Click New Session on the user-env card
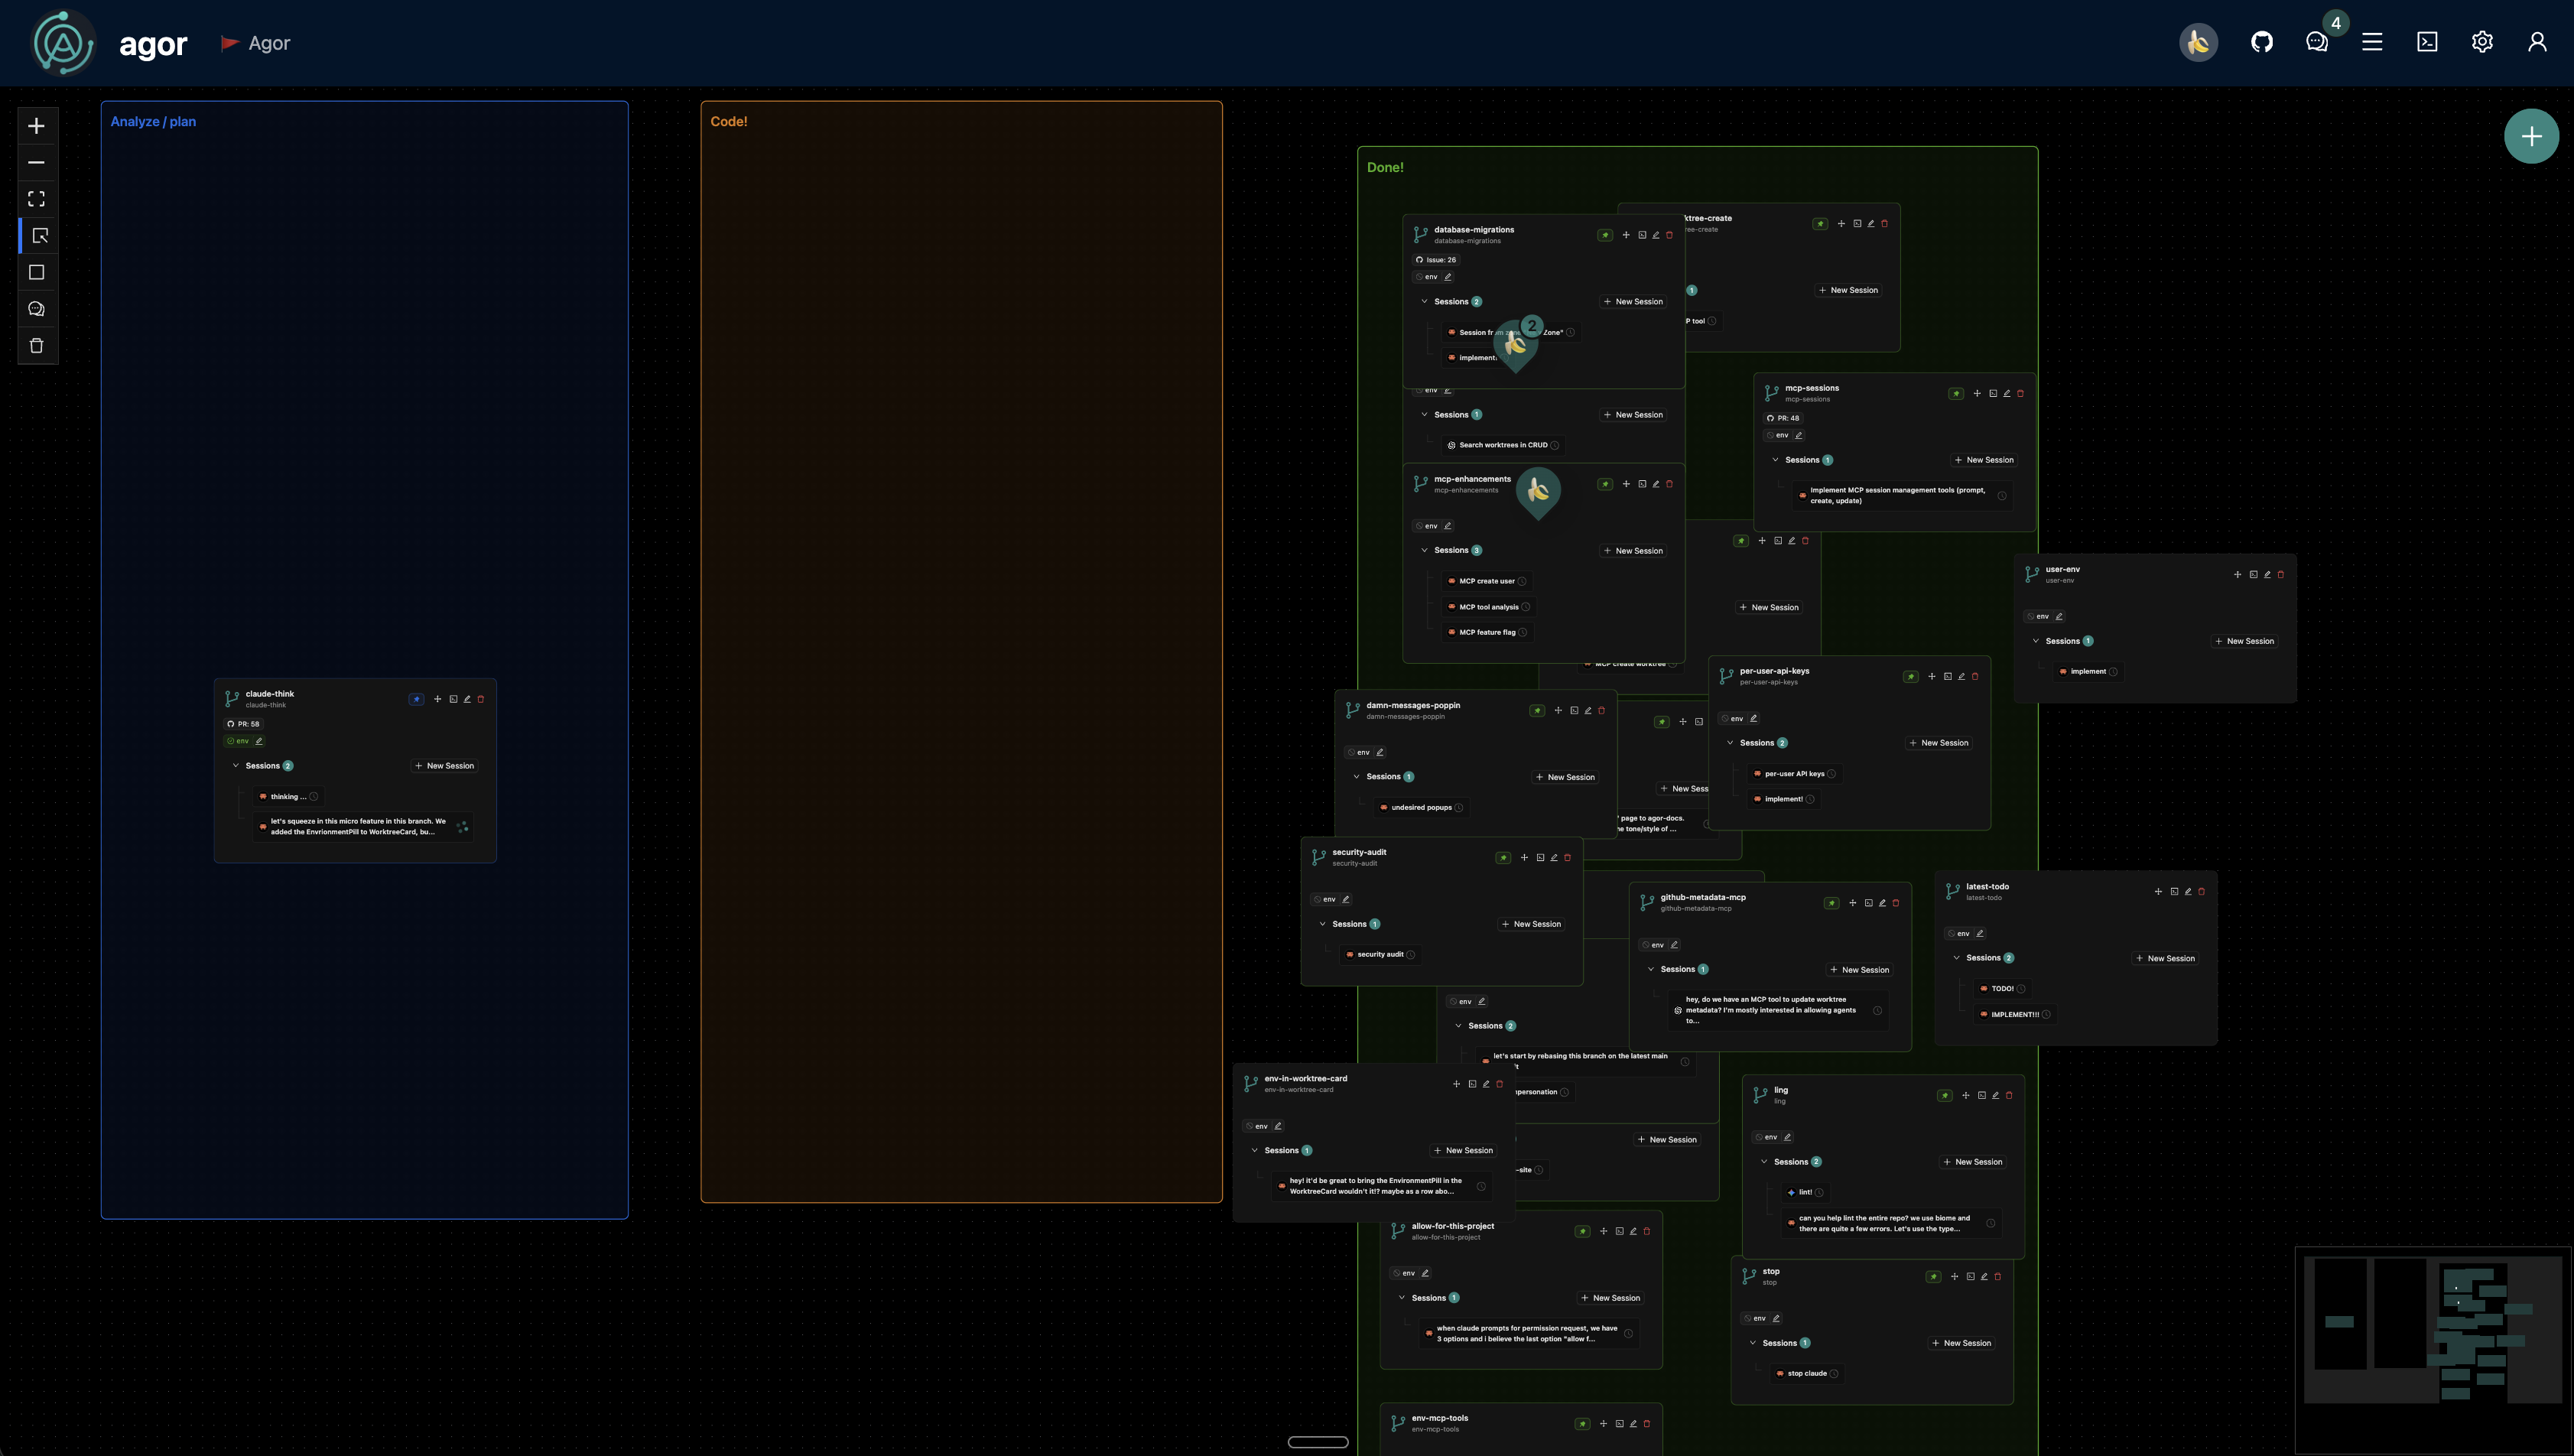 pos(2245,641)
